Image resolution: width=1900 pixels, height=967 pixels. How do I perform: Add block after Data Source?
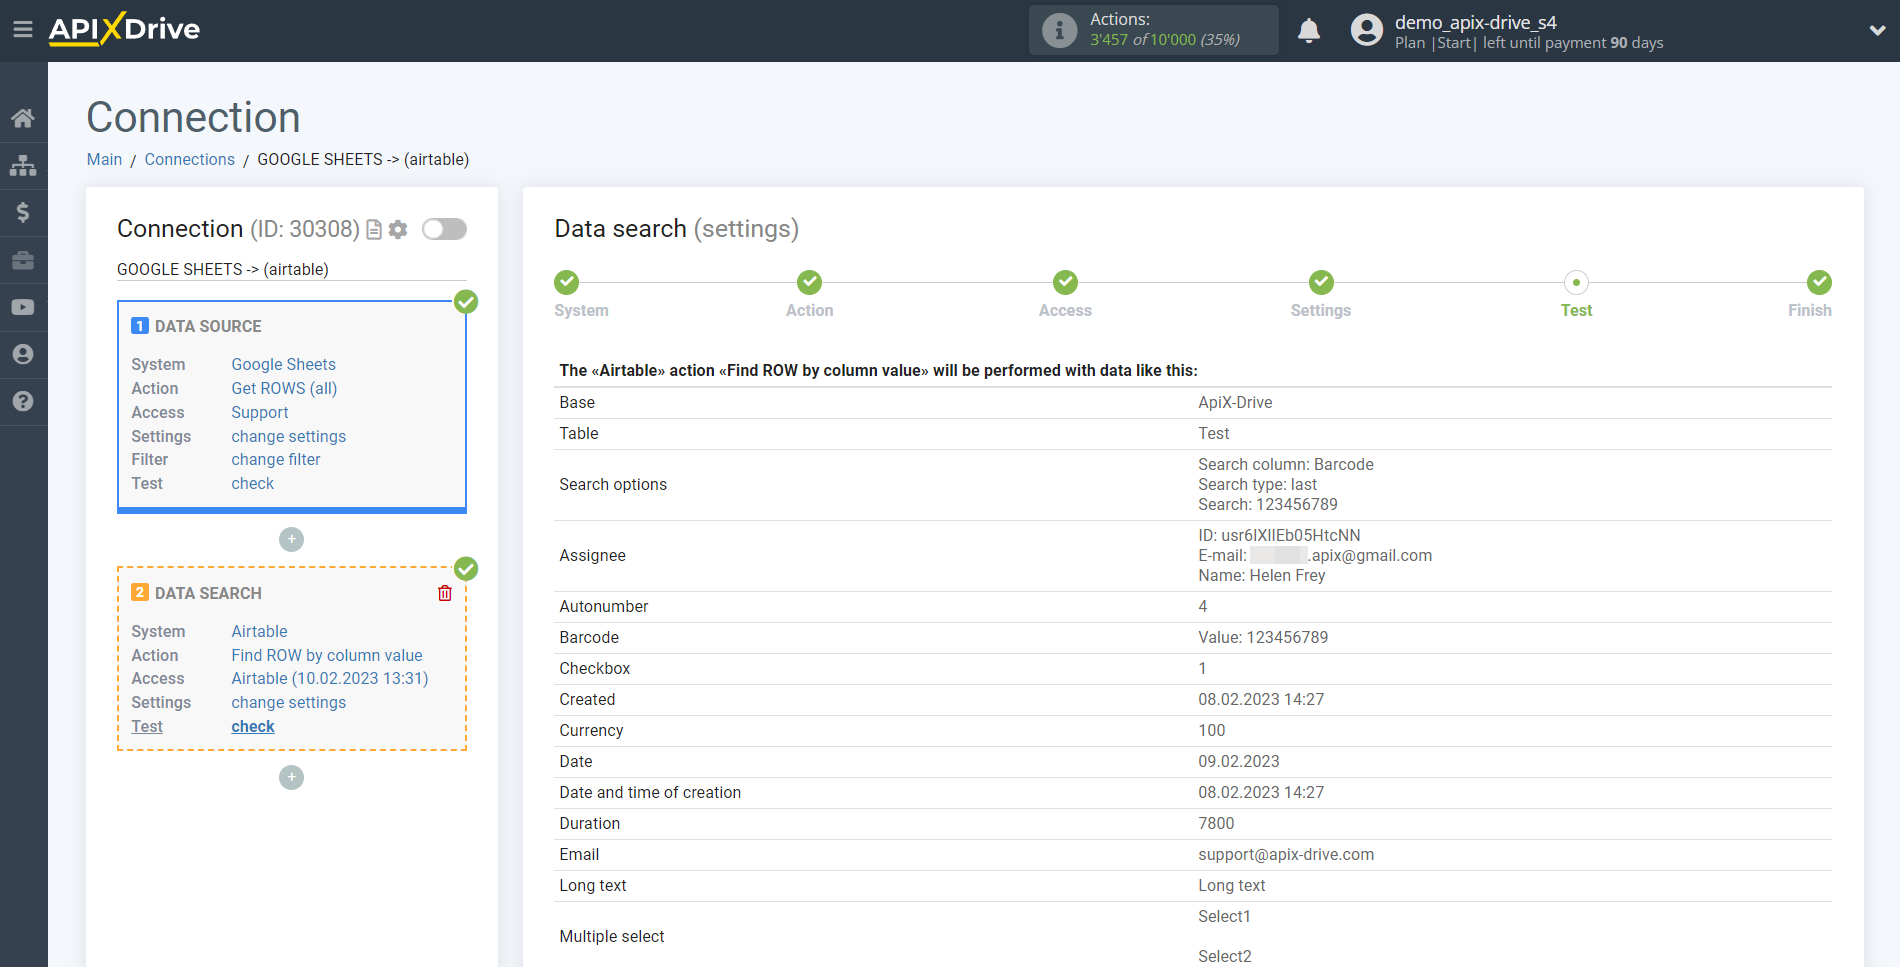(x=291, y=539)
